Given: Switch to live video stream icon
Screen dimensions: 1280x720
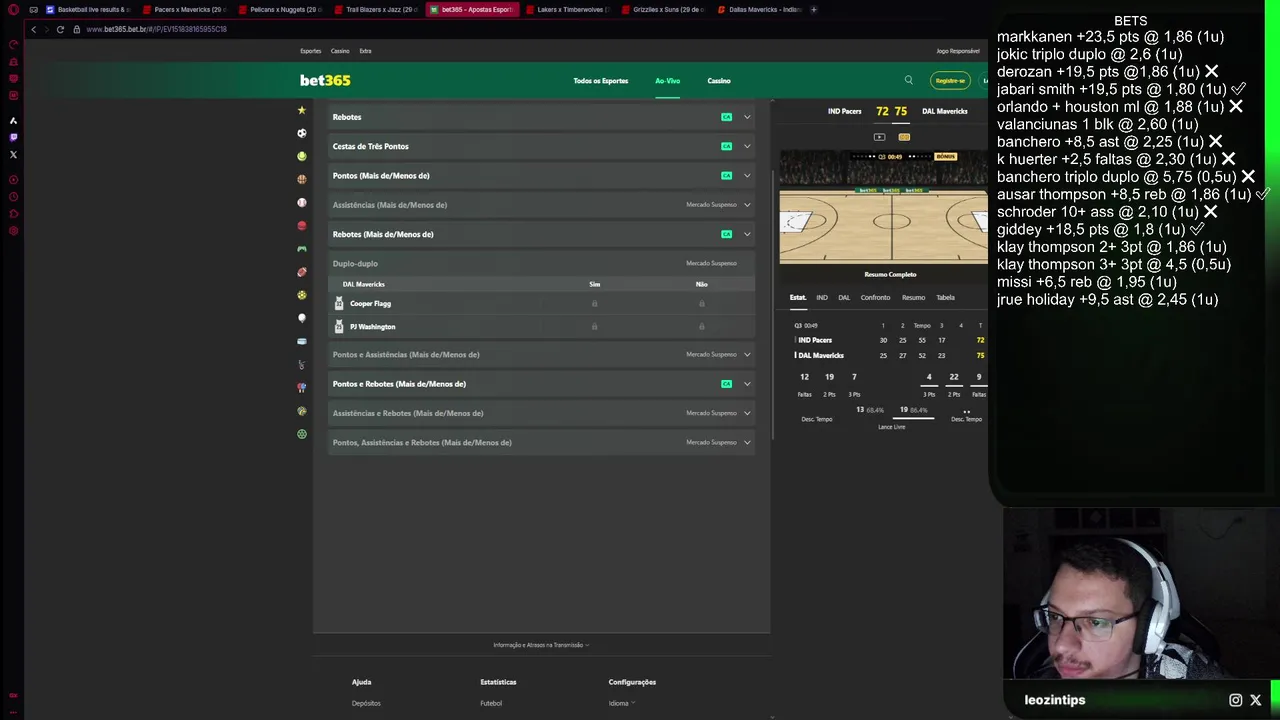Looking at the screenshot, I should click(879, 137).
